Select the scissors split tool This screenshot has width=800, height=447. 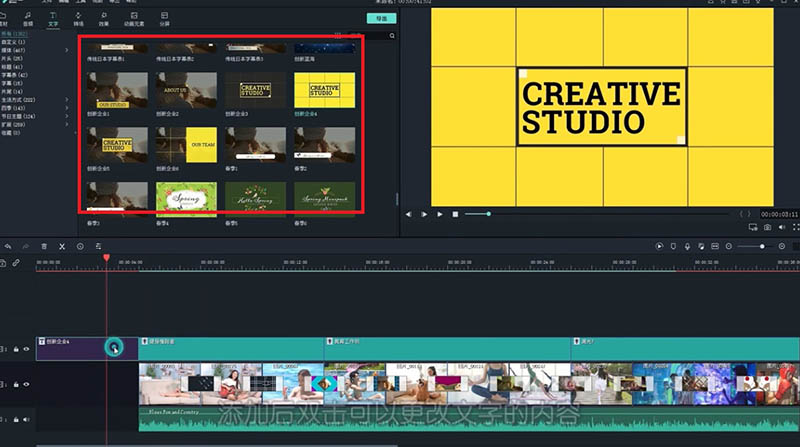pos(62,246)
